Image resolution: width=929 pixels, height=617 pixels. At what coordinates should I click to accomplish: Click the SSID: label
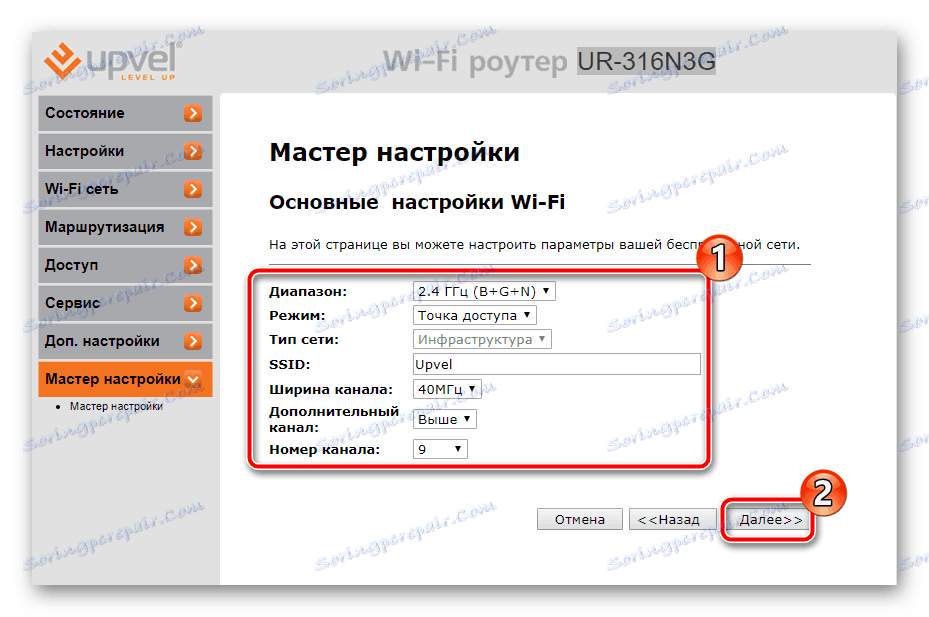[x=290, y=365]
